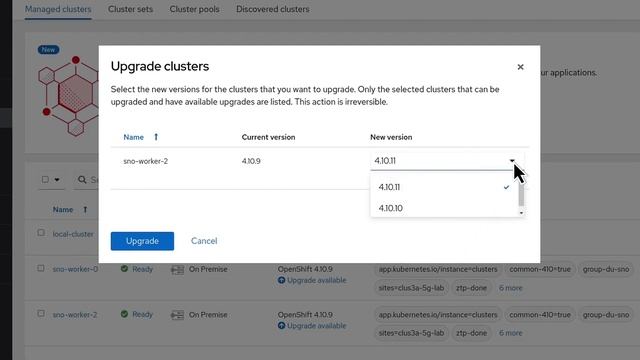This screenshot has width=640, height=360.
Task: Open the sno-worker-0 cluster link
Action: pyautogui.click(x=75, y=269)
